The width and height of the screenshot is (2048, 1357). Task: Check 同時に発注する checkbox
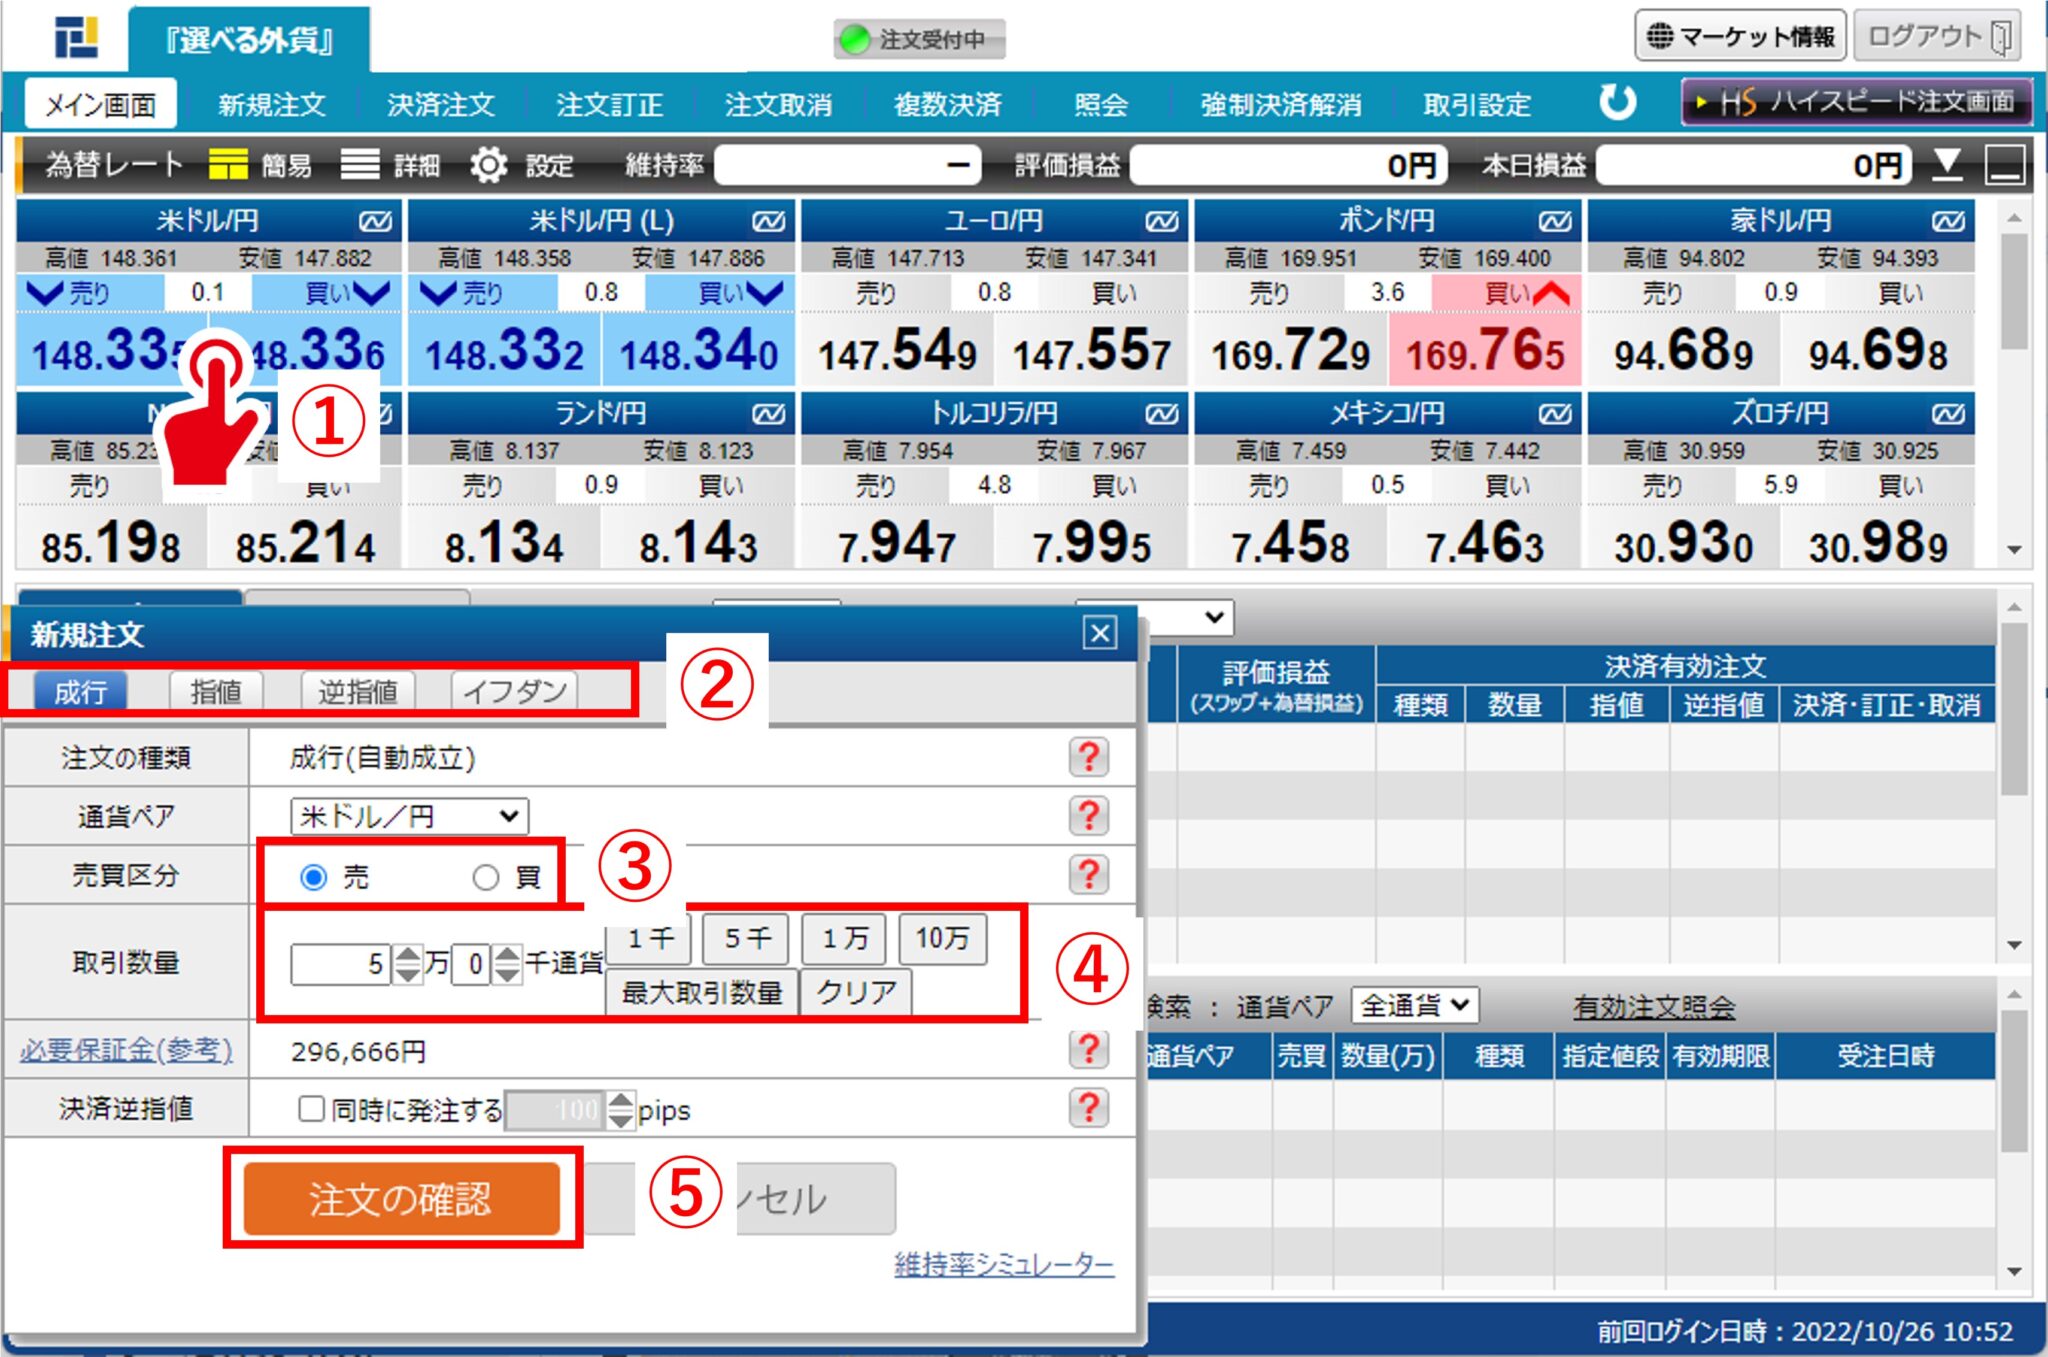point(311,1108)
